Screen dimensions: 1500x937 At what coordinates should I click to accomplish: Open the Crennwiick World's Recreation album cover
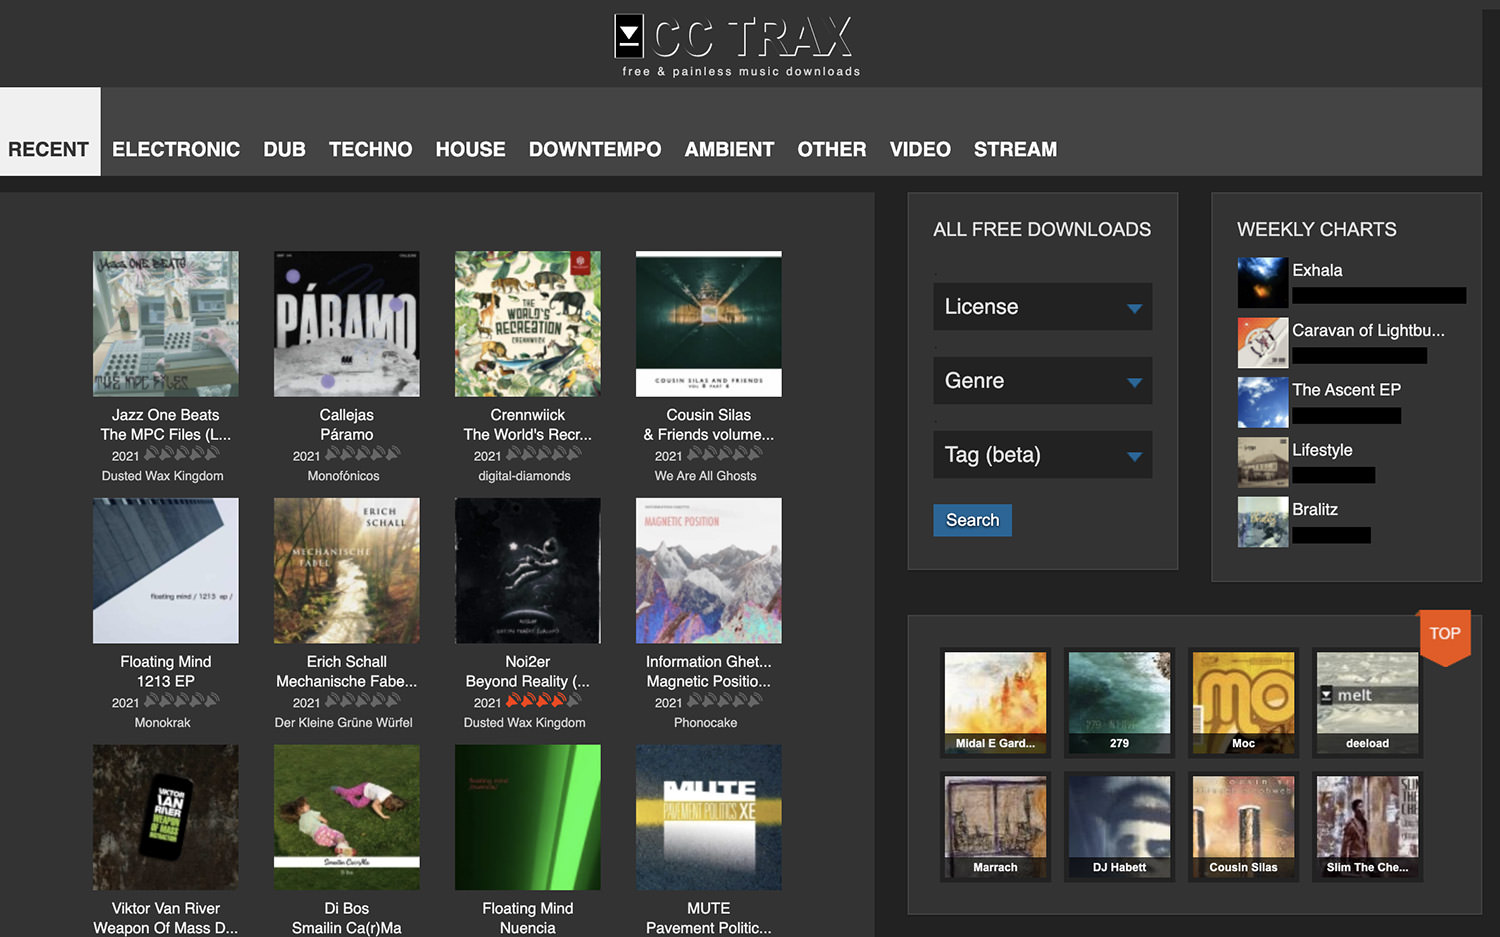click(x=527, y=323)
